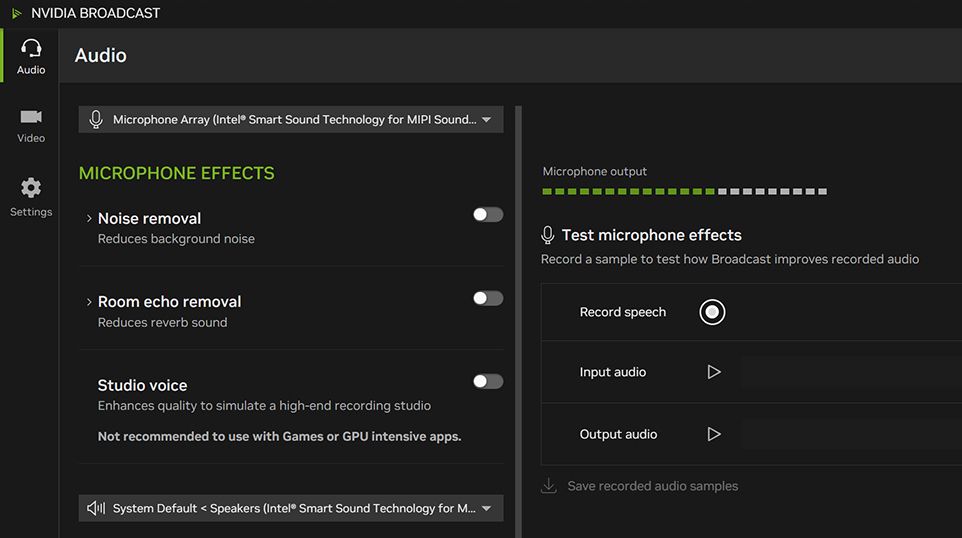
Task: Click the microphone icon beside Test microphone effects
Action: pos(548,235)
